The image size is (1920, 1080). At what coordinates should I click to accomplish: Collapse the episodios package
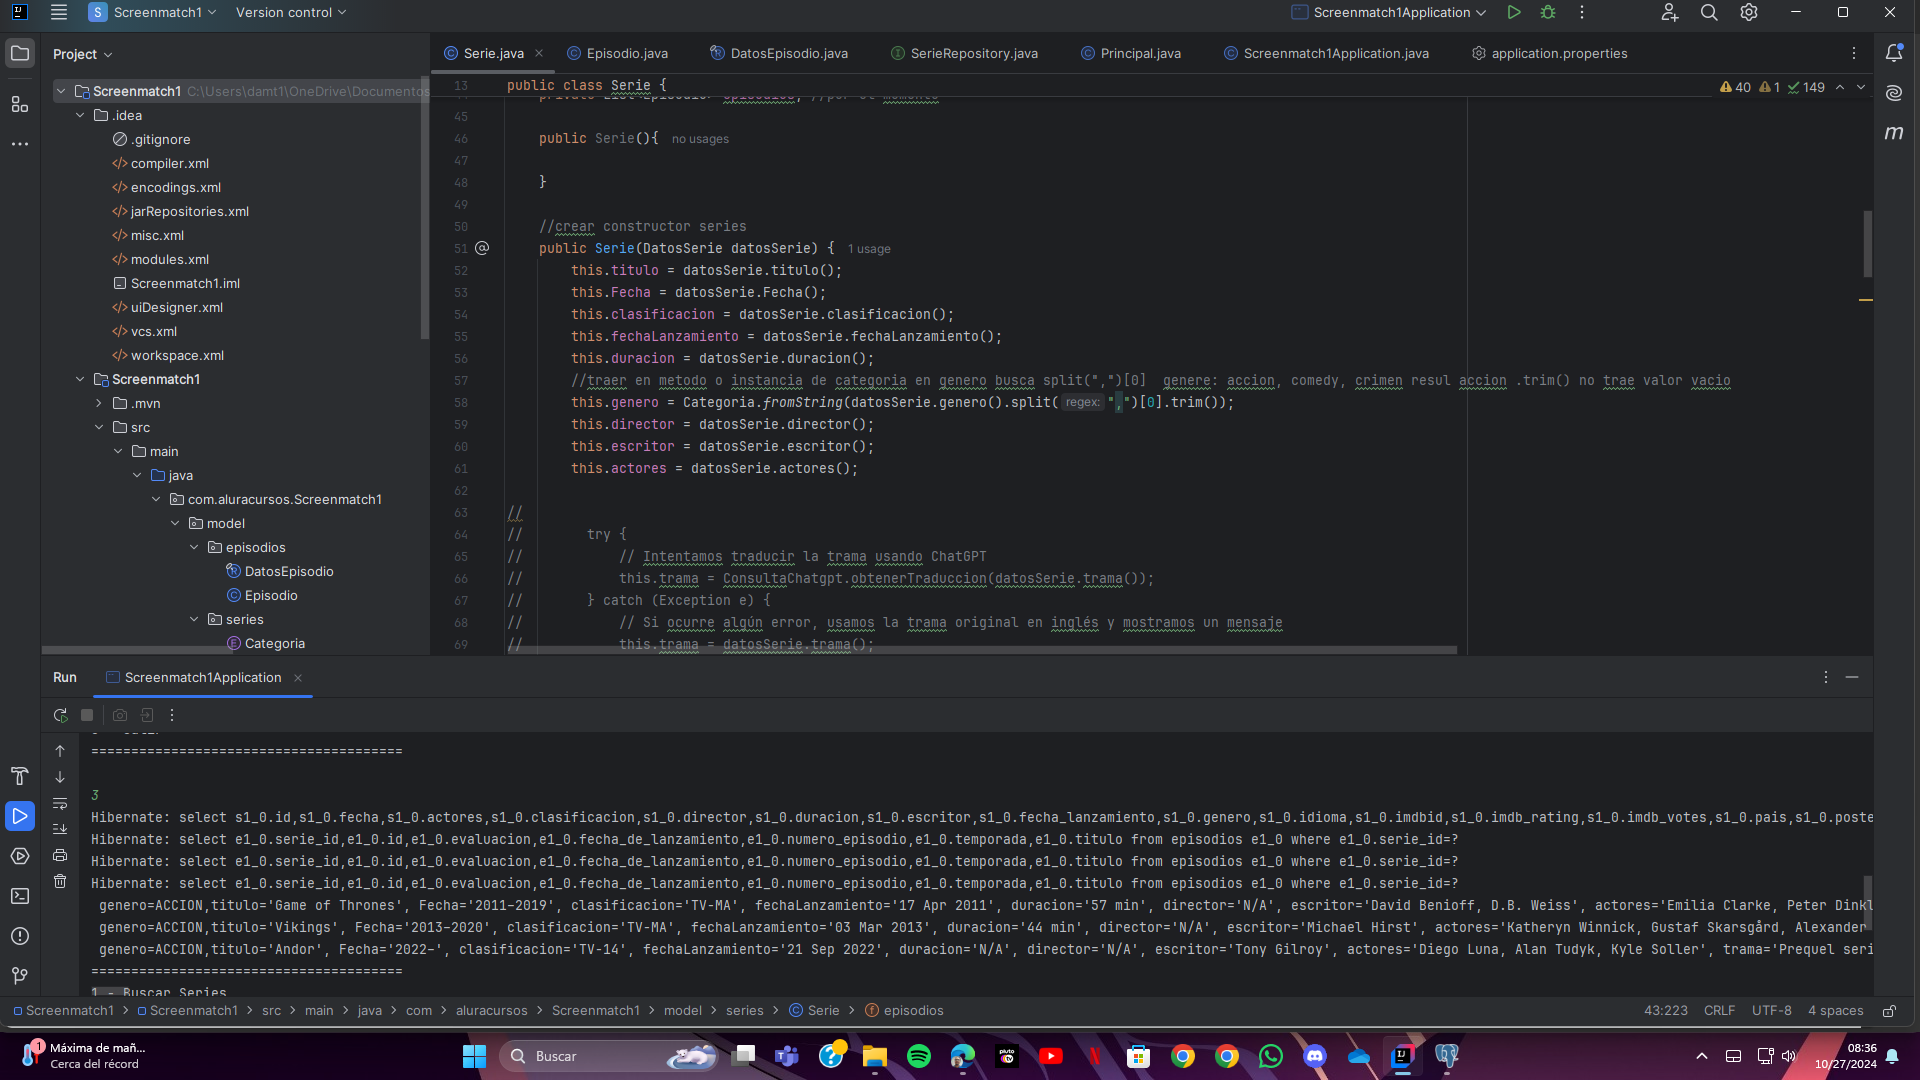[194, 547]
